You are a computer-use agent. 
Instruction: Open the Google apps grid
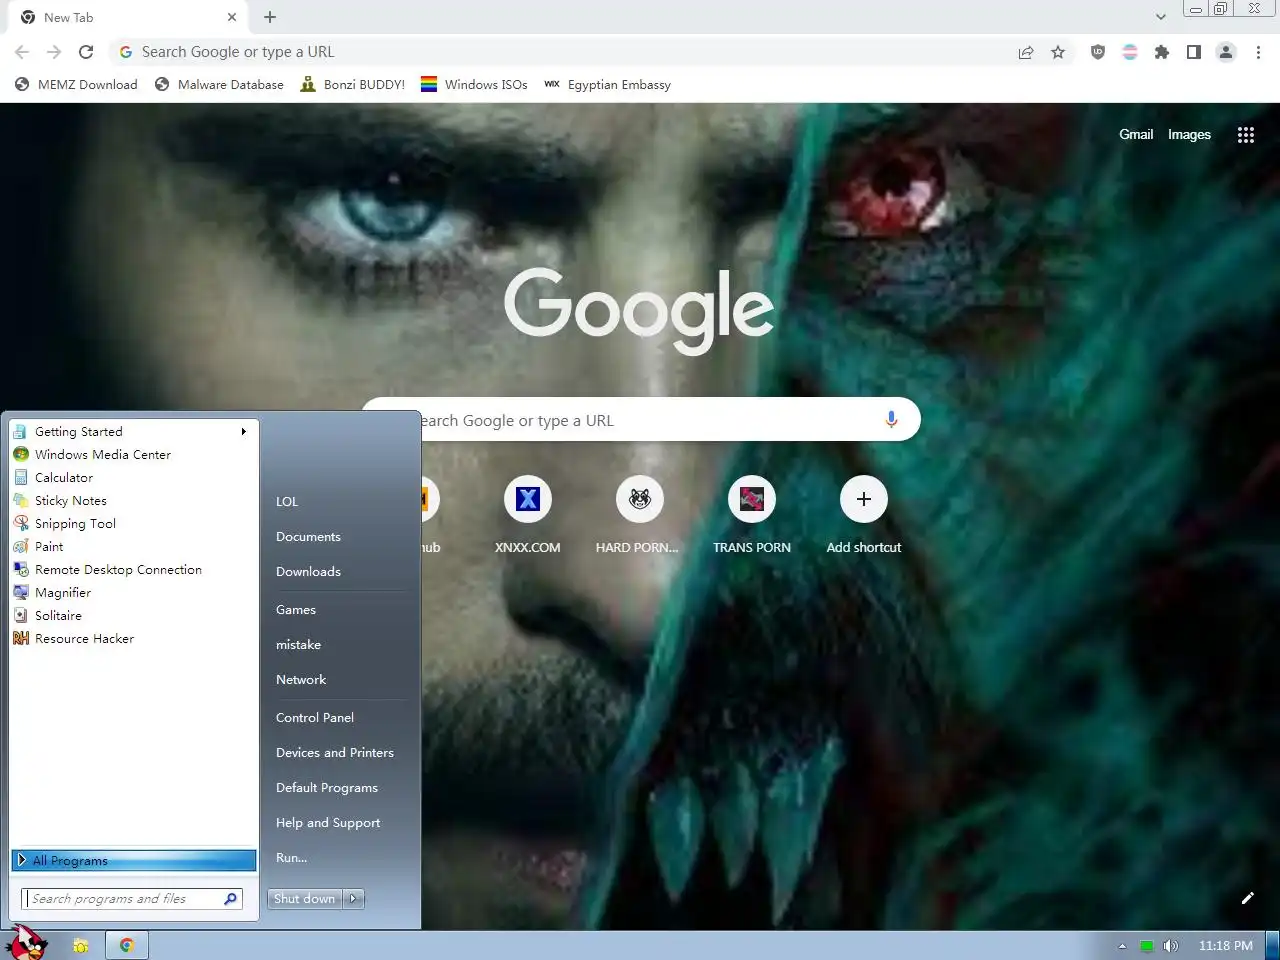[1246, 135]
